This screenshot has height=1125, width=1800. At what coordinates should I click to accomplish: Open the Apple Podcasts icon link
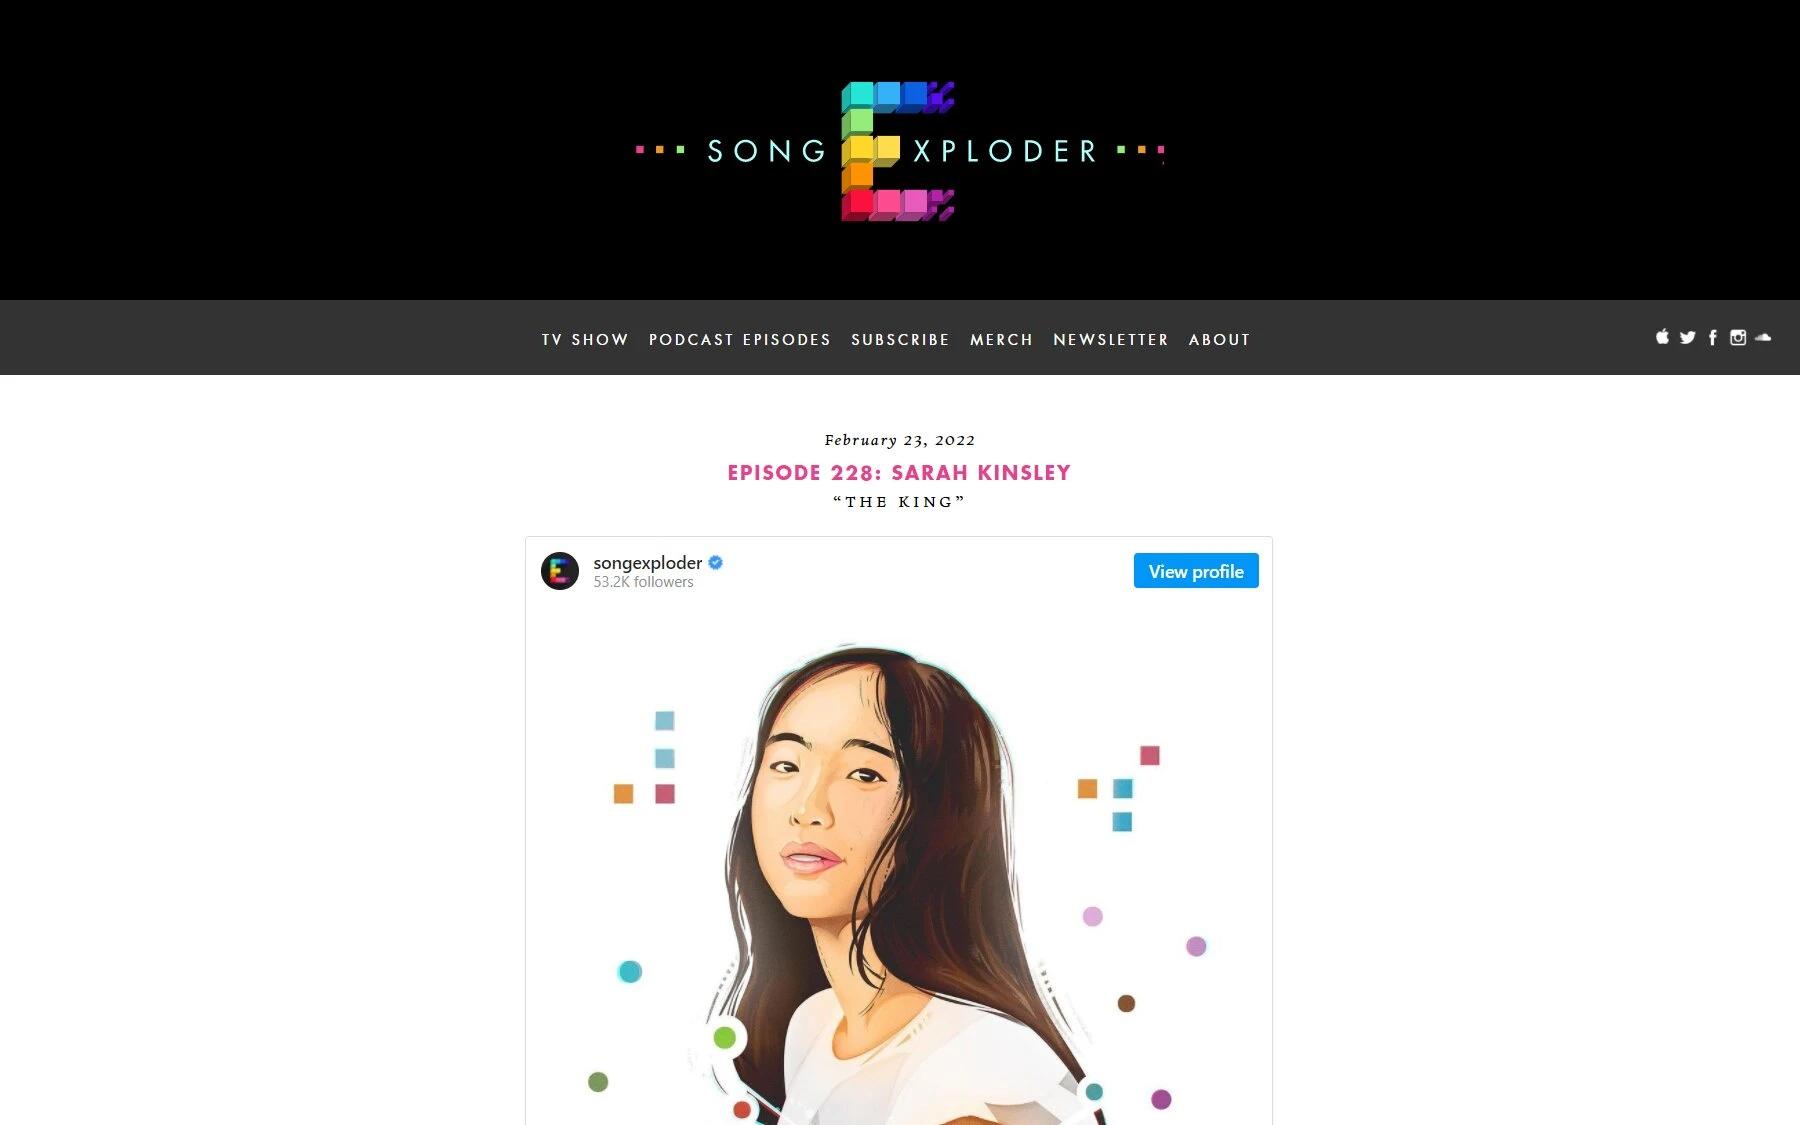pos(1662,337)
